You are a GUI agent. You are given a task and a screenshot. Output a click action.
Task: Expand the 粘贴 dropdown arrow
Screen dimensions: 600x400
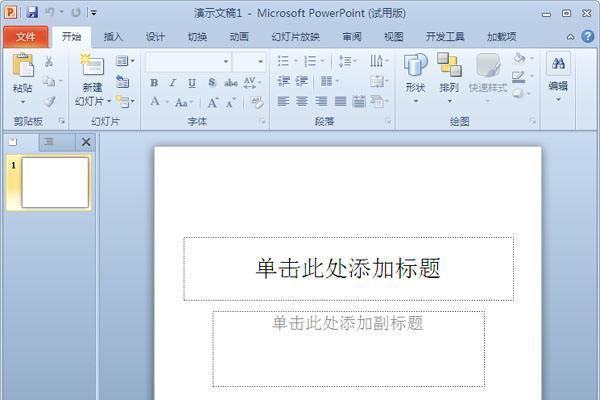(23, 102)
